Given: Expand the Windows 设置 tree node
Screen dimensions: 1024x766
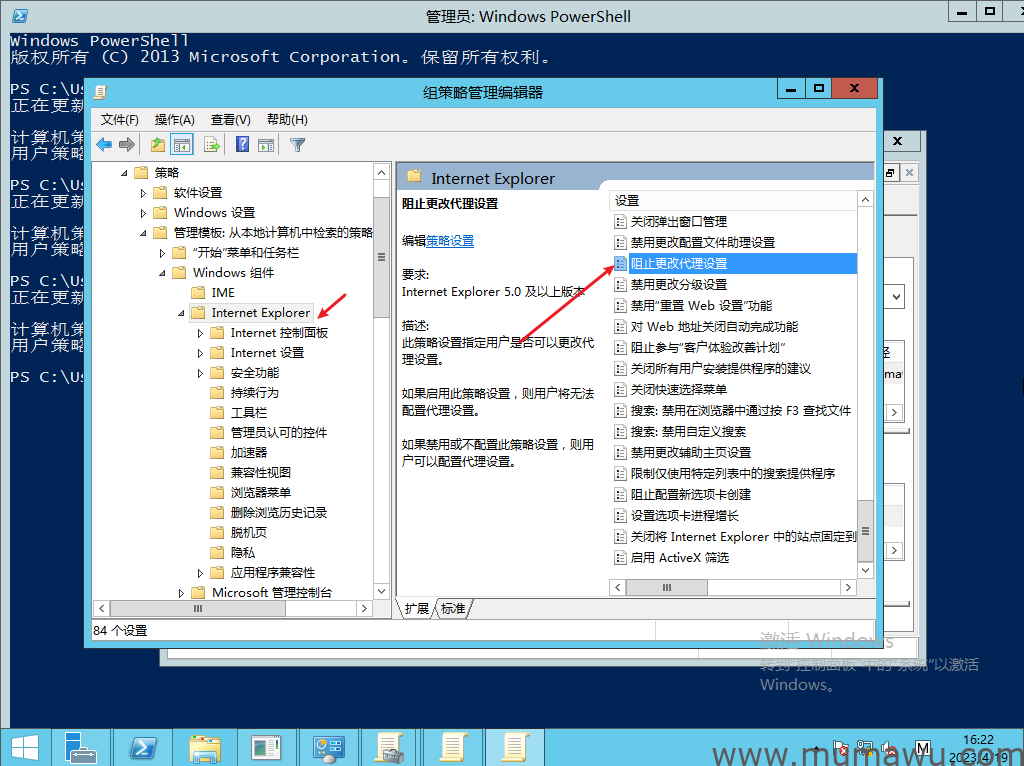Looking at the screenshot, I should [144, 213].
